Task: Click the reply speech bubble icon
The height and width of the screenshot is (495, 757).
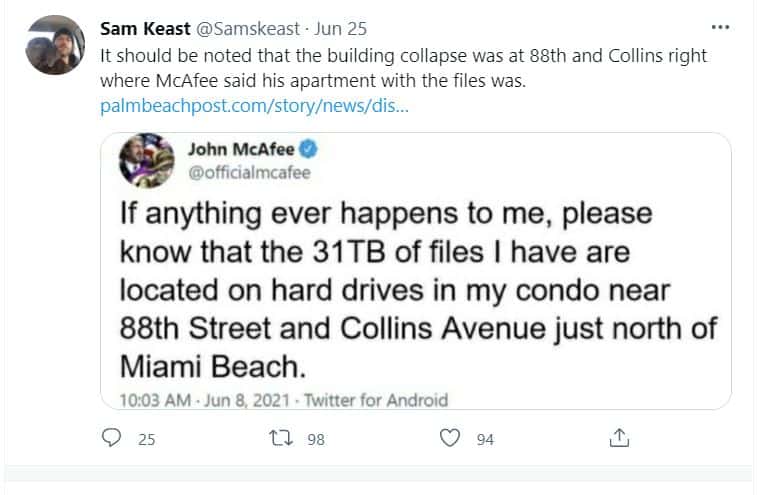Action: coord(113,438)
